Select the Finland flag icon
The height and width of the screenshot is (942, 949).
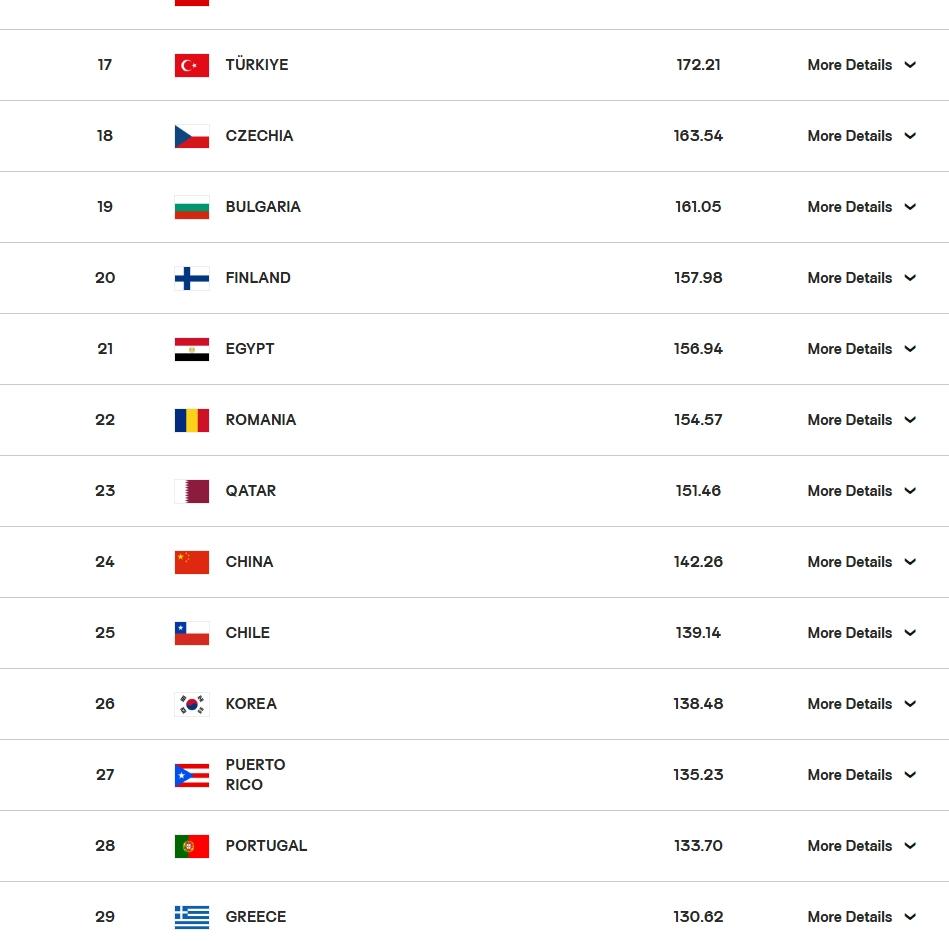tap(192, 278)
